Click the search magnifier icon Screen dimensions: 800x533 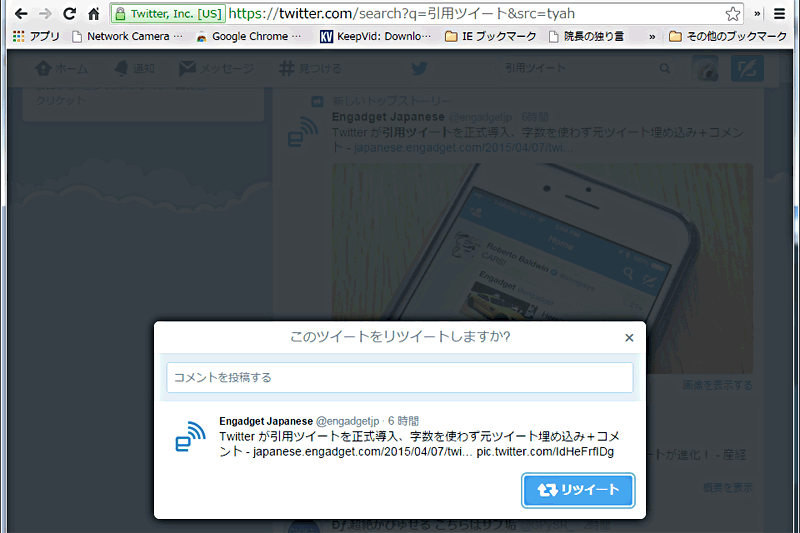pyautogui.click(x=664, y=68)
